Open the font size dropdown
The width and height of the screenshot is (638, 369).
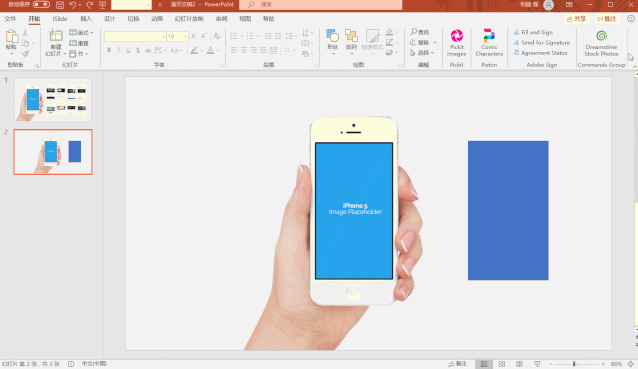[x=185, y=37]
